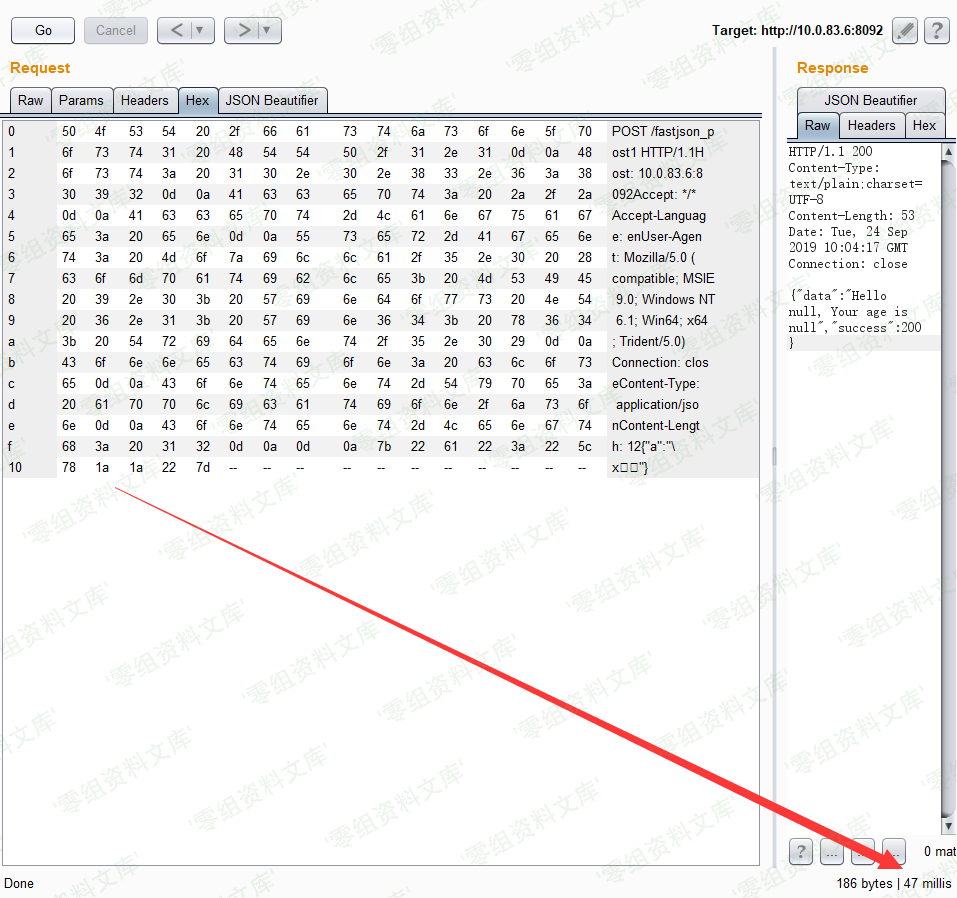The height and width of the screenshot is (898, 957).
Task: Click the Cancel button
Action: tap(116, 31)
